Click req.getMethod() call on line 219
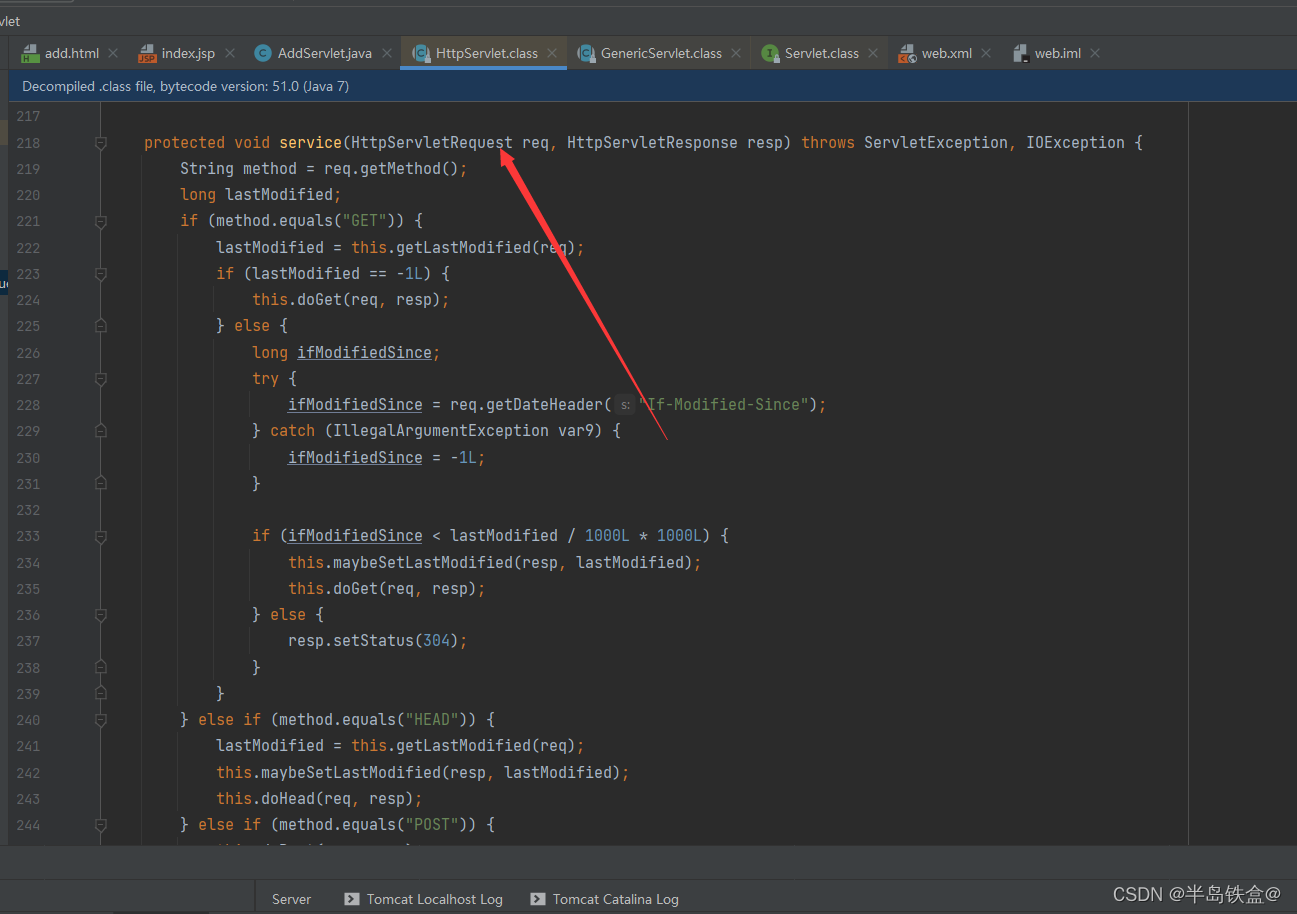The image size is (1297, 914). [391, 168]
